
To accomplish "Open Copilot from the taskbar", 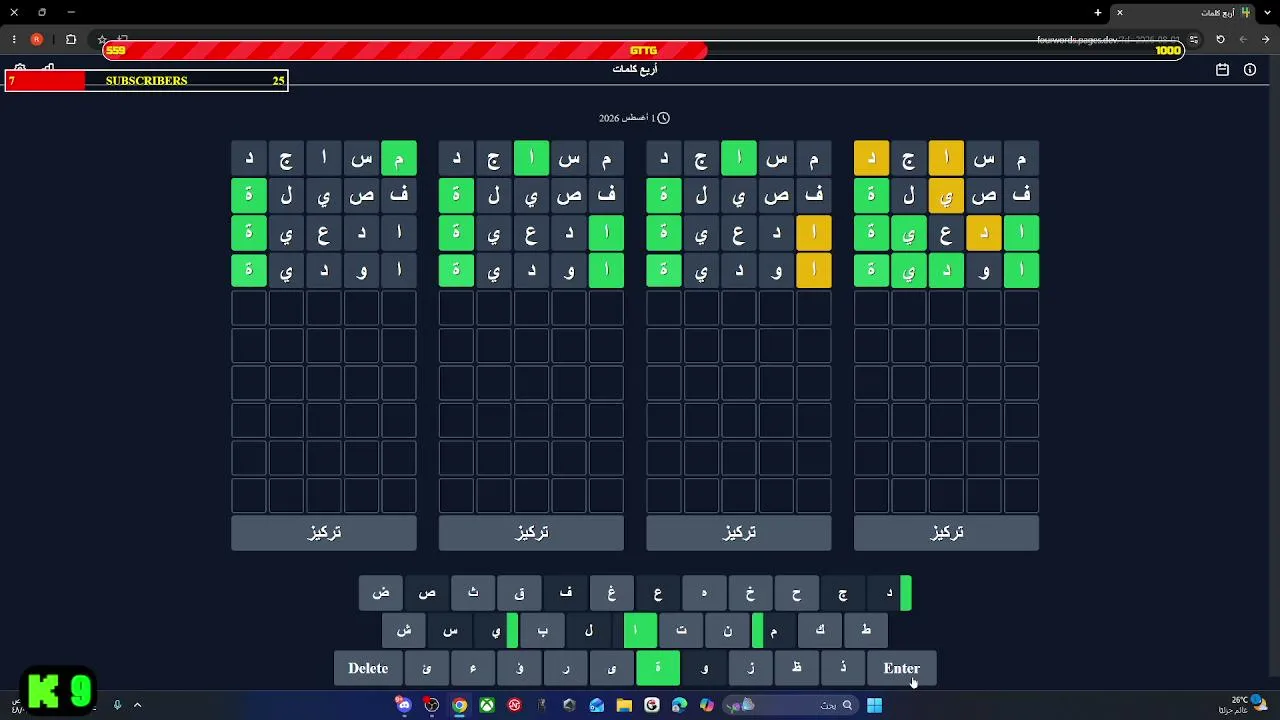I will 707,705.
